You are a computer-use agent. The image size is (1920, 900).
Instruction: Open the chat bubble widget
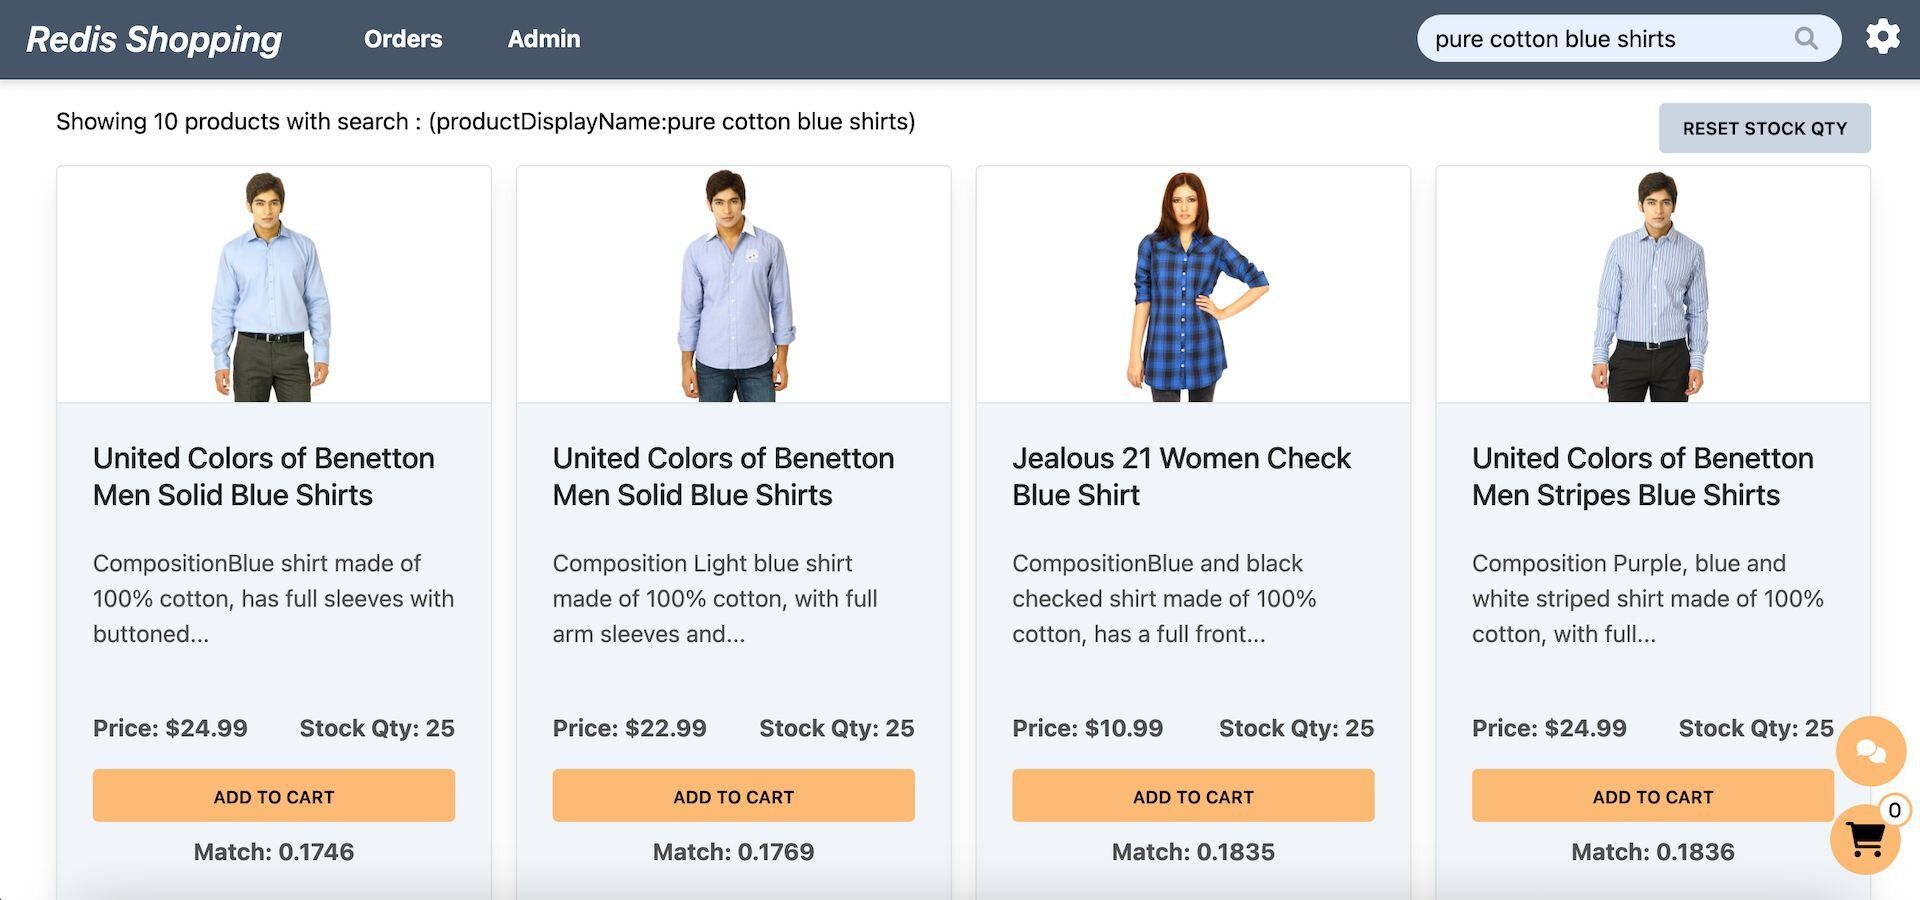pos(1870,750)
